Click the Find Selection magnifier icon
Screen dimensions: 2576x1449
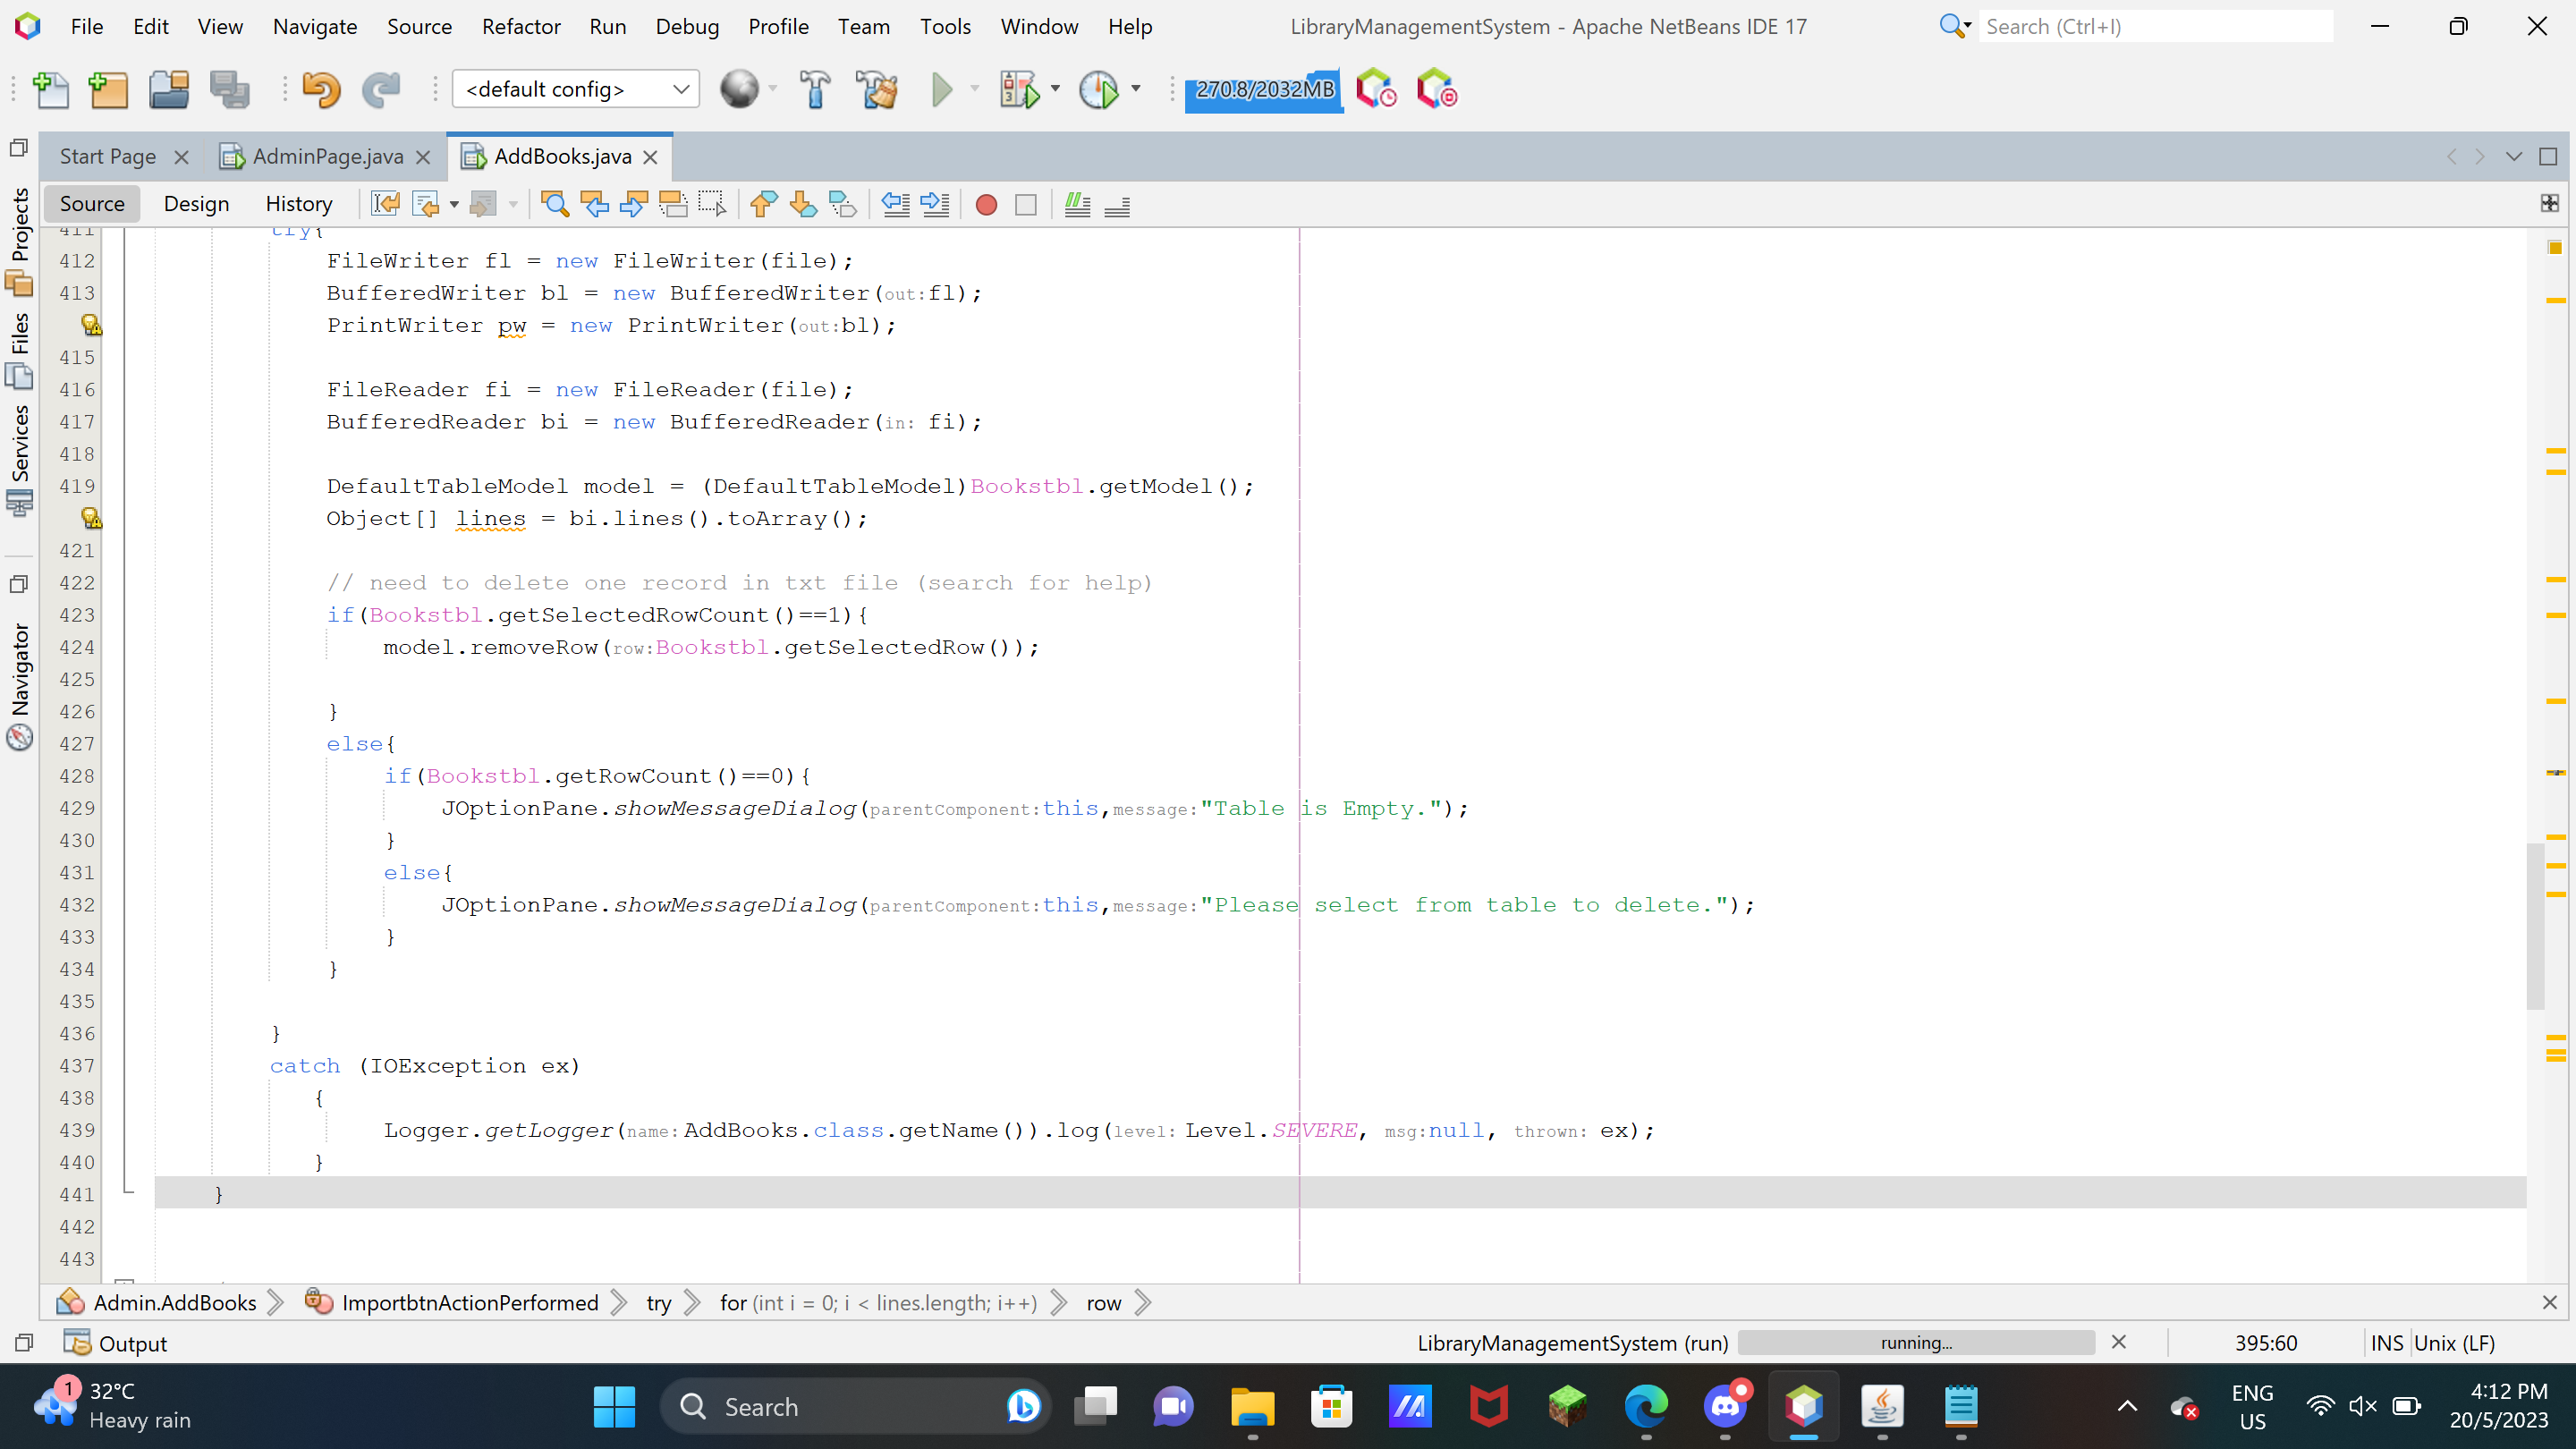point(554,204)
